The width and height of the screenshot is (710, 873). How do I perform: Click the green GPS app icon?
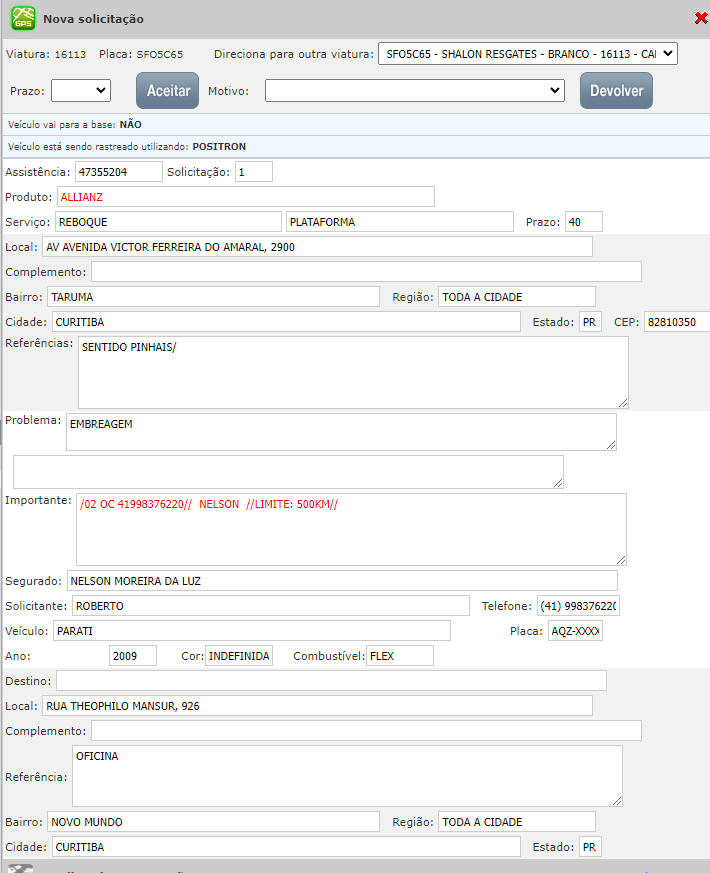point(23,18)
